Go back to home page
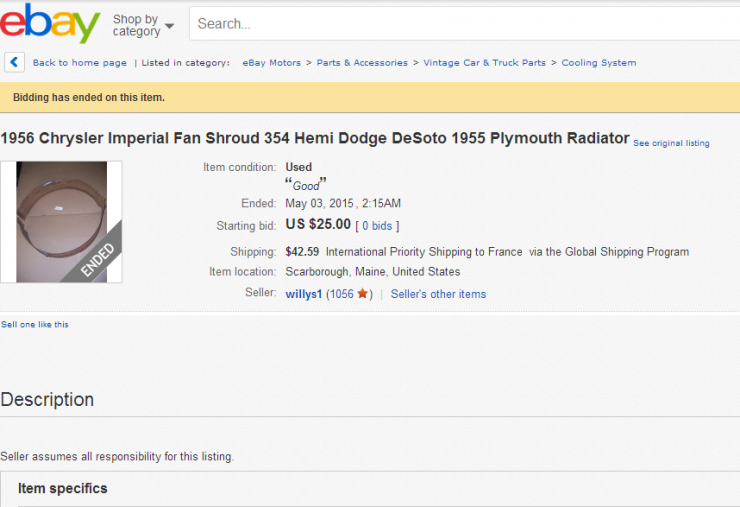 click(x=79, y=63)
